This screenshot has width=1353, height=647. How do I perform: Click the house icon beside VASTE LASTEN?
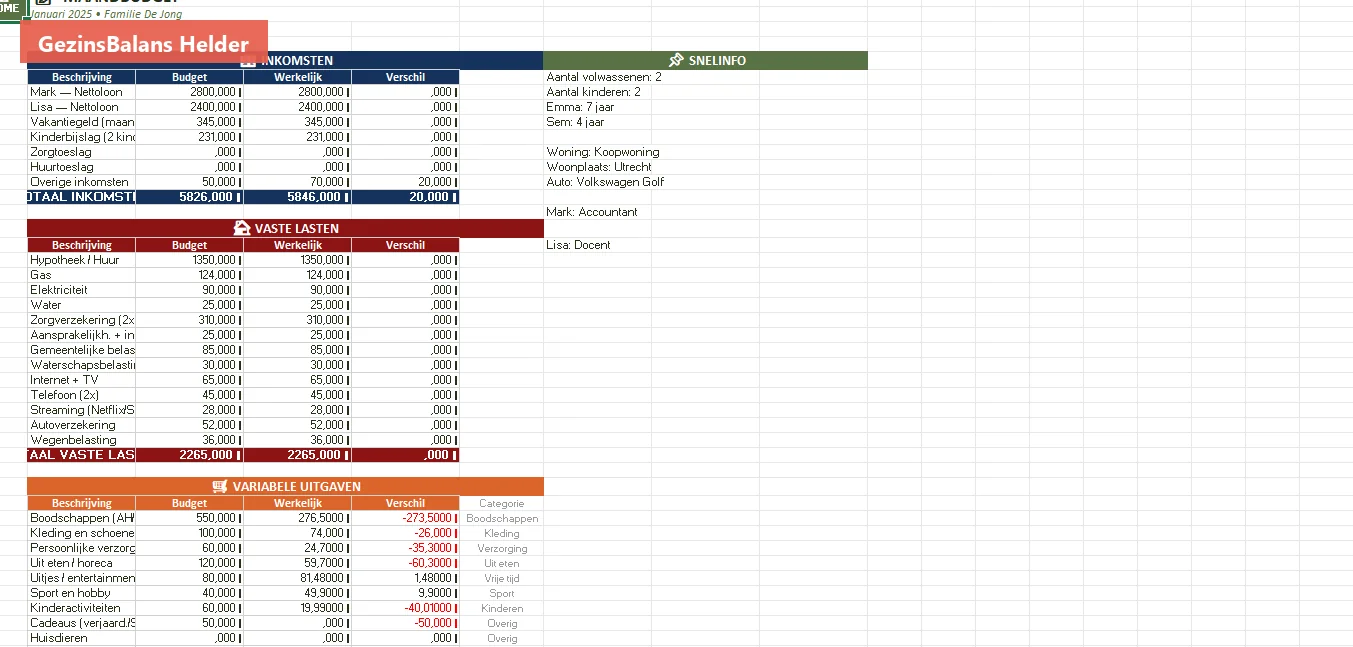[x=241, y=228]
